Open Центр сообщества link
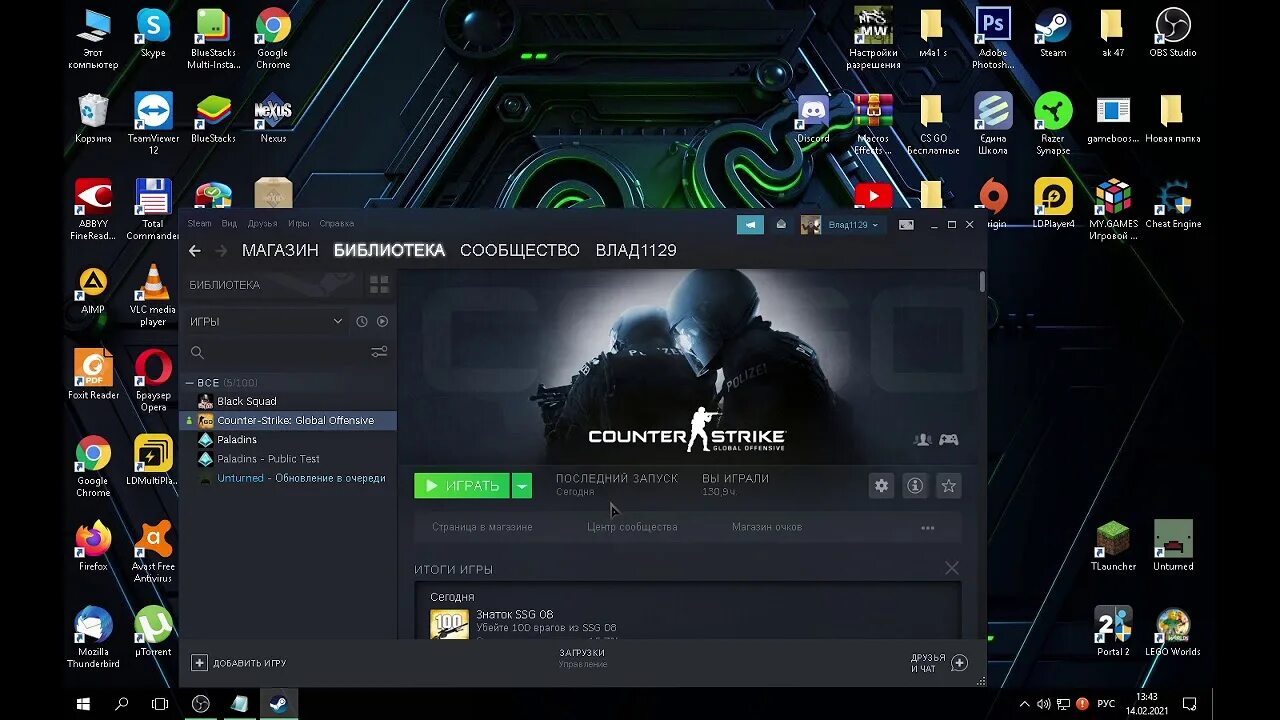 [x=632, y=527]
